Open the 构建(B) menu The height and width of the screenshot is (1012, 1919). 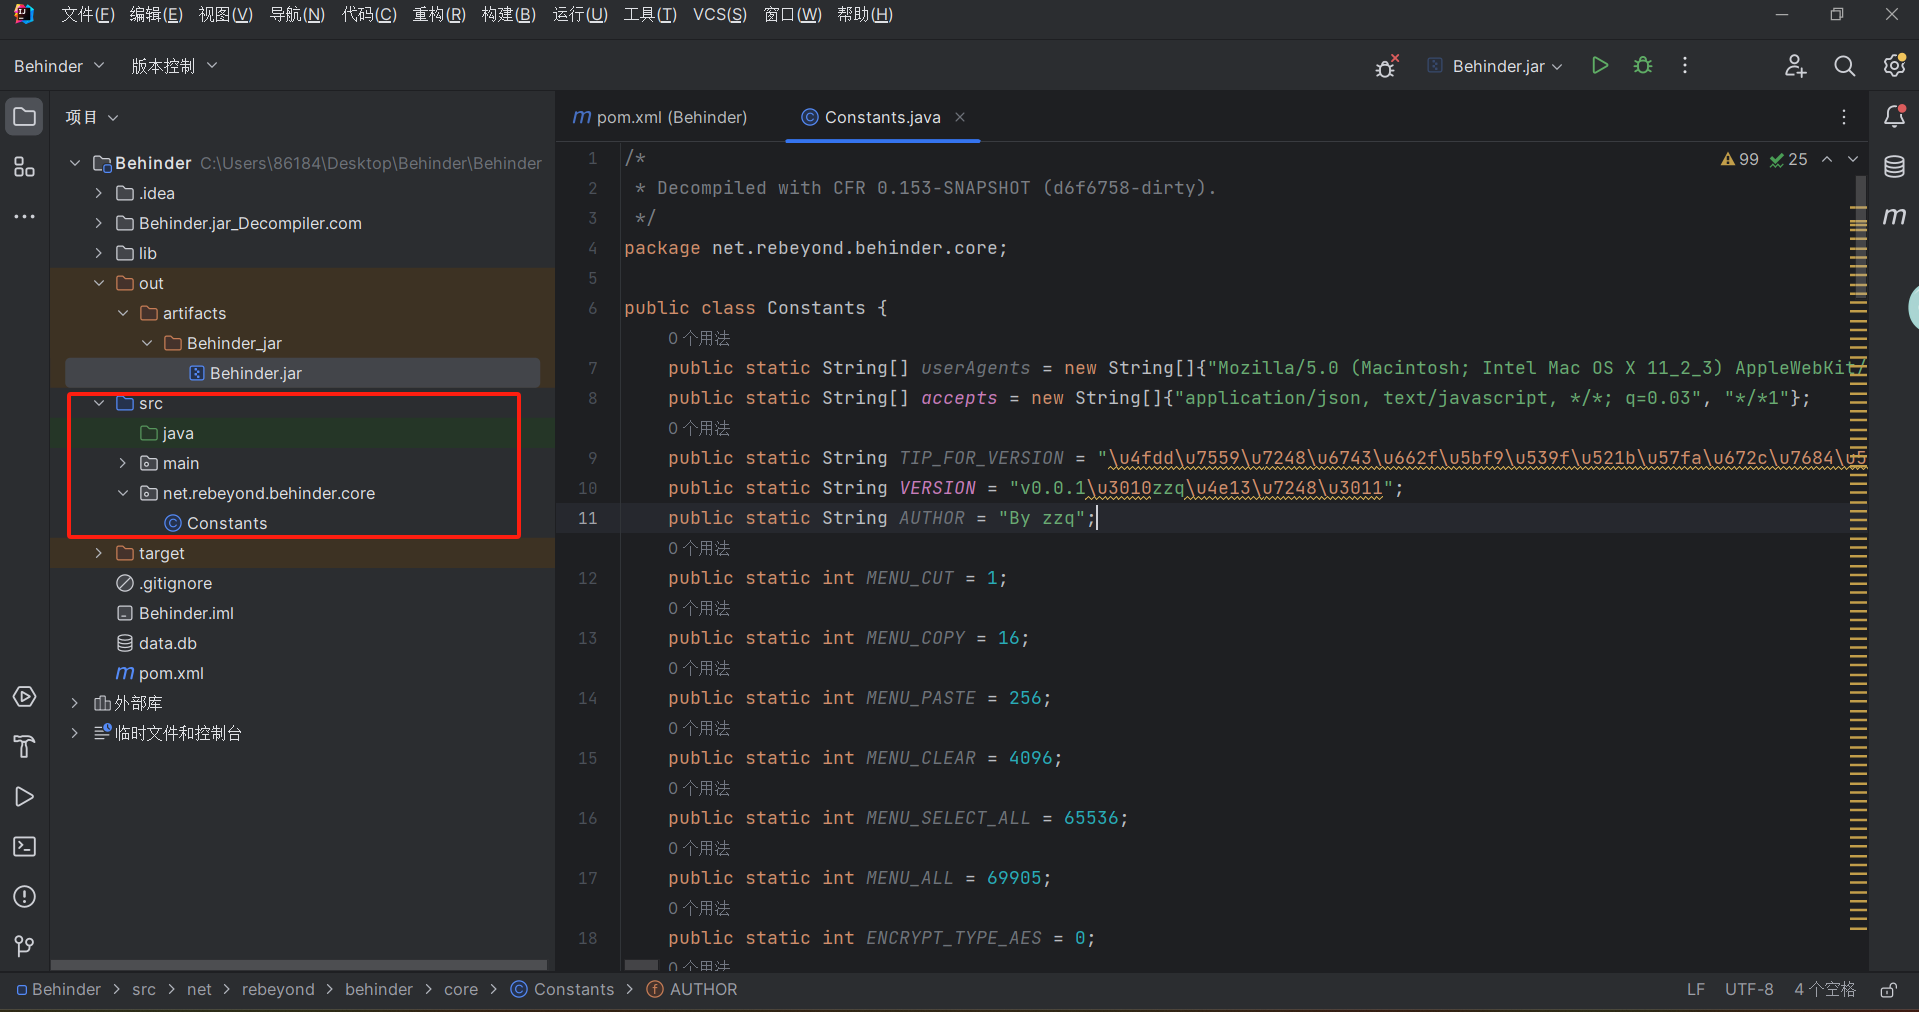[508, 15]
